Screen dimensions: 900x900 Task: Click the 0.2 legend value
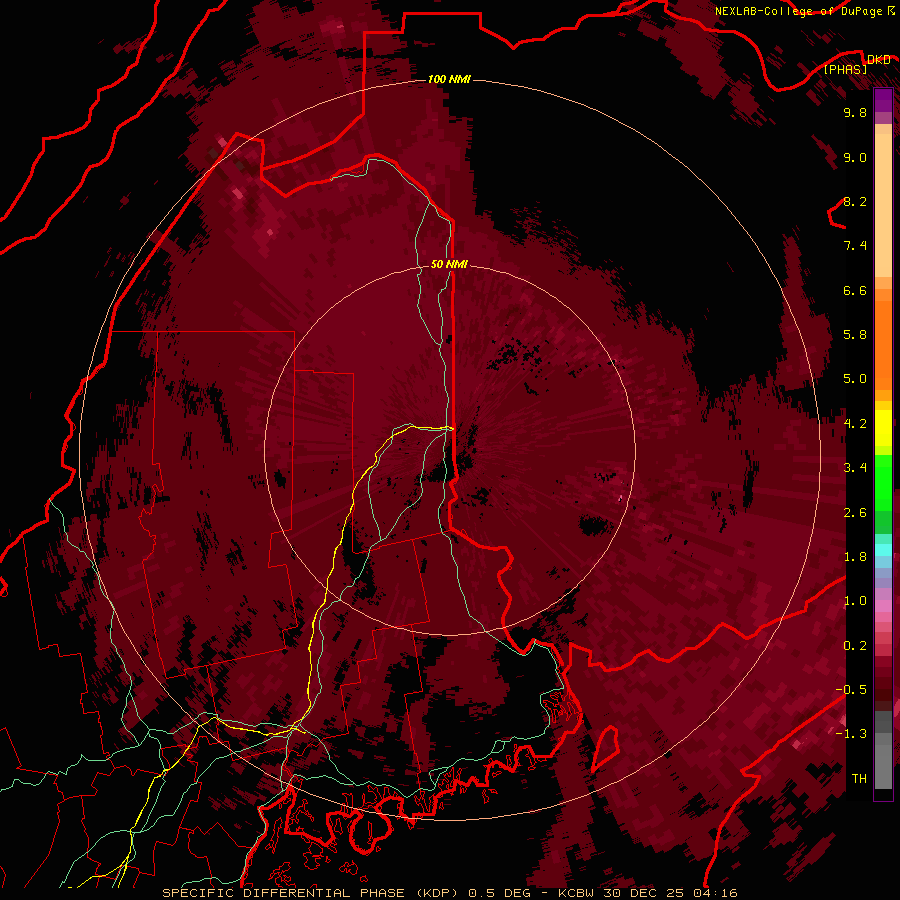(x=855, y=646)
